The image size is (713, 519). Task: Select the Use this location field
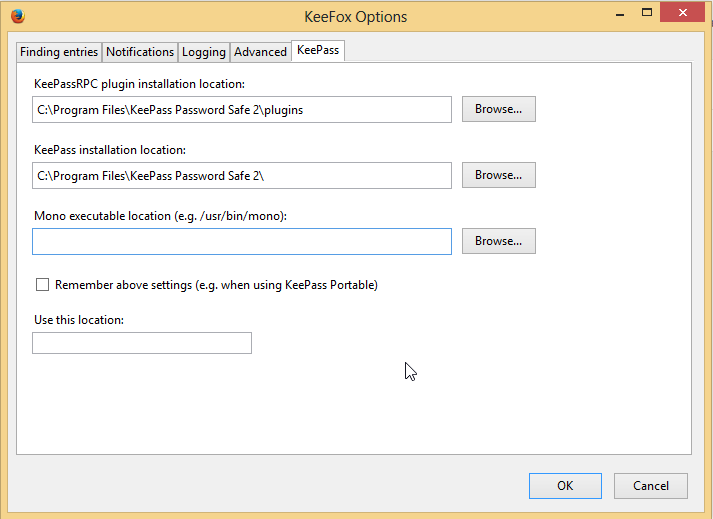click(141, 343)
